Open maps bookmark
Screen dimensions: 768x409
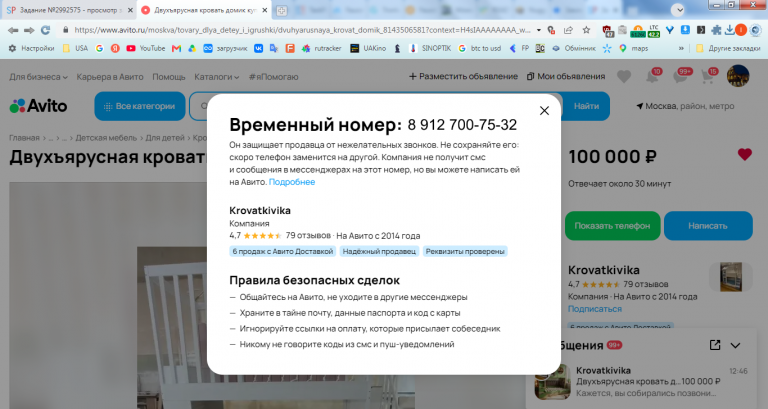tap(634, 48)
